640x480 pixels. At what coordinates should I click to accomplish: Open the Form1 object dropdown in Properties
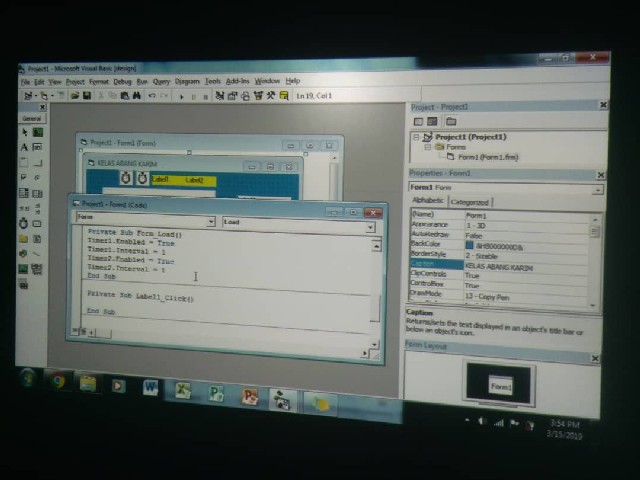tap(598, 188)
